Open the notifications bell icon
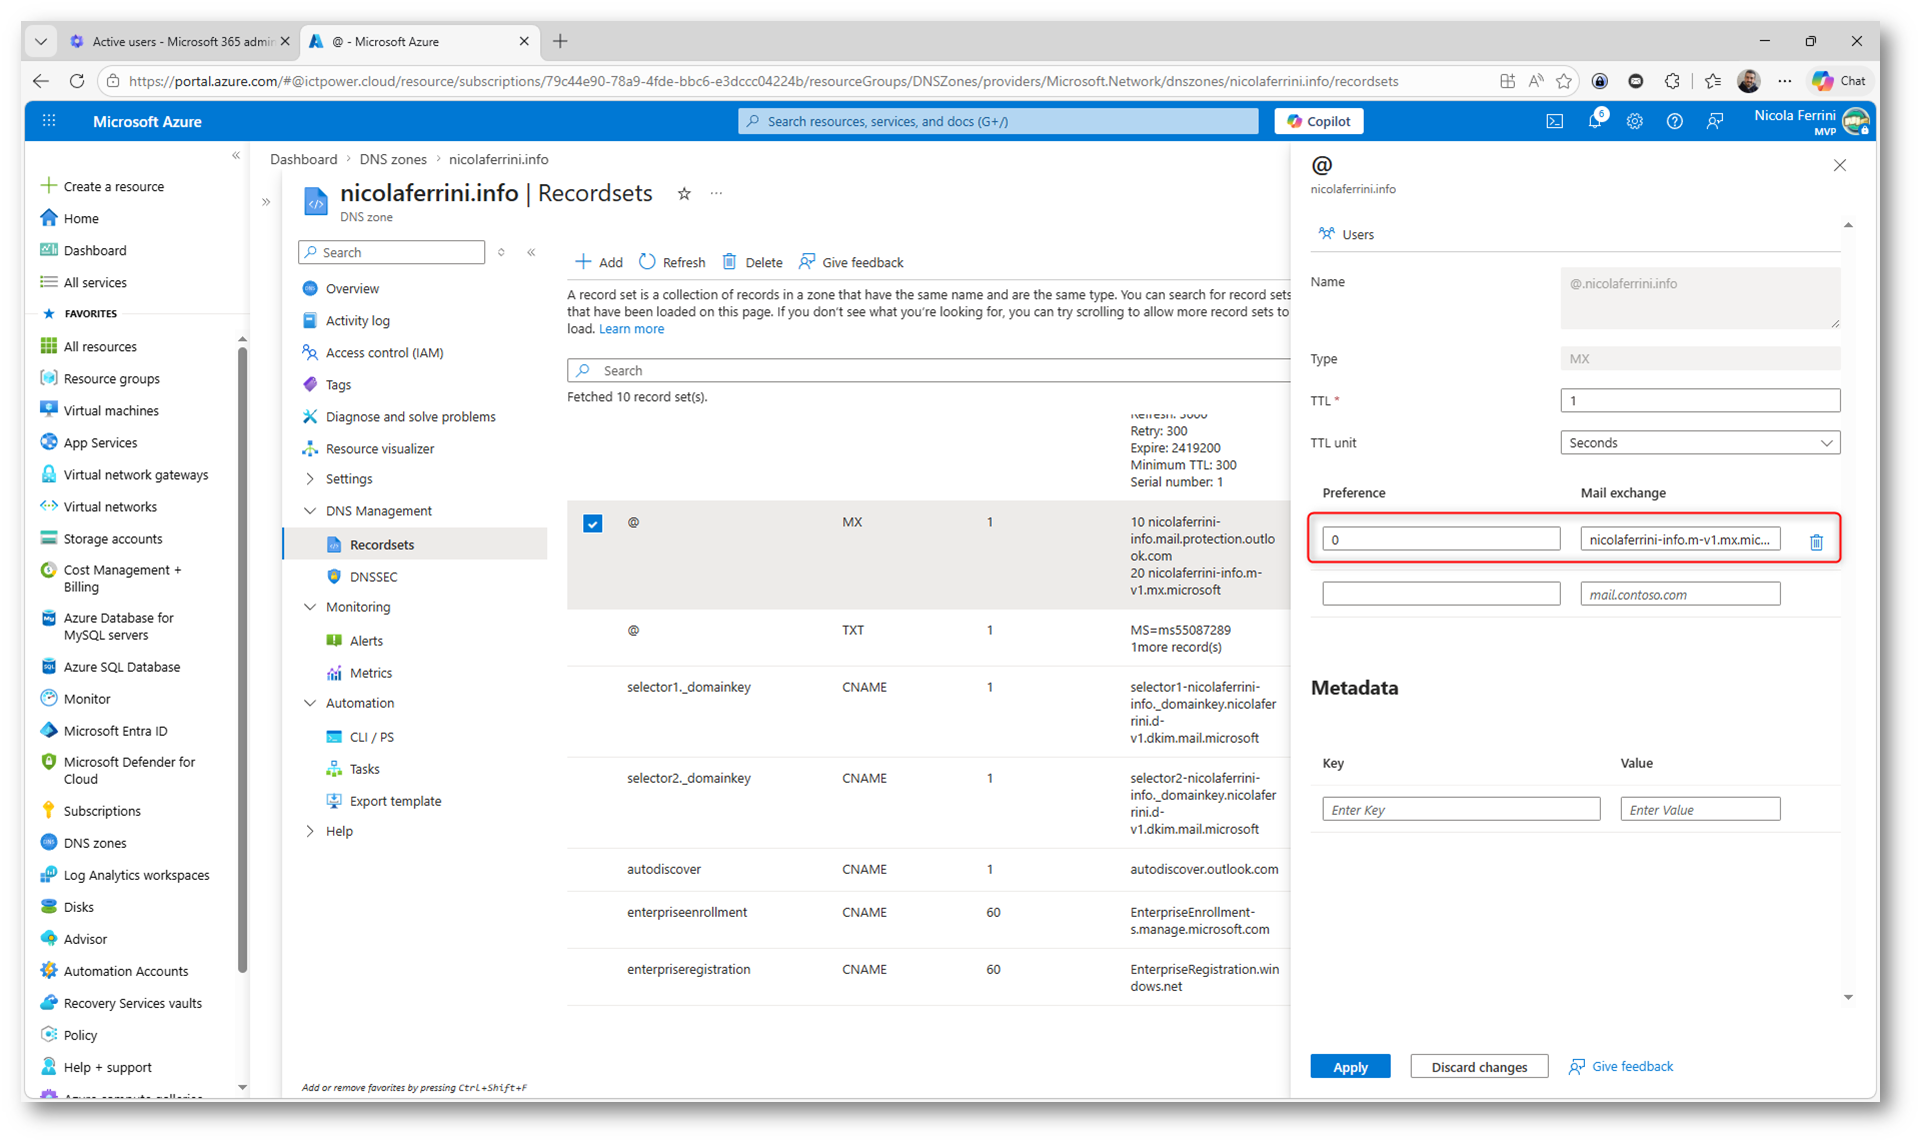This screenshot has height=1144, width=1922. click(x=1594, y=121)
